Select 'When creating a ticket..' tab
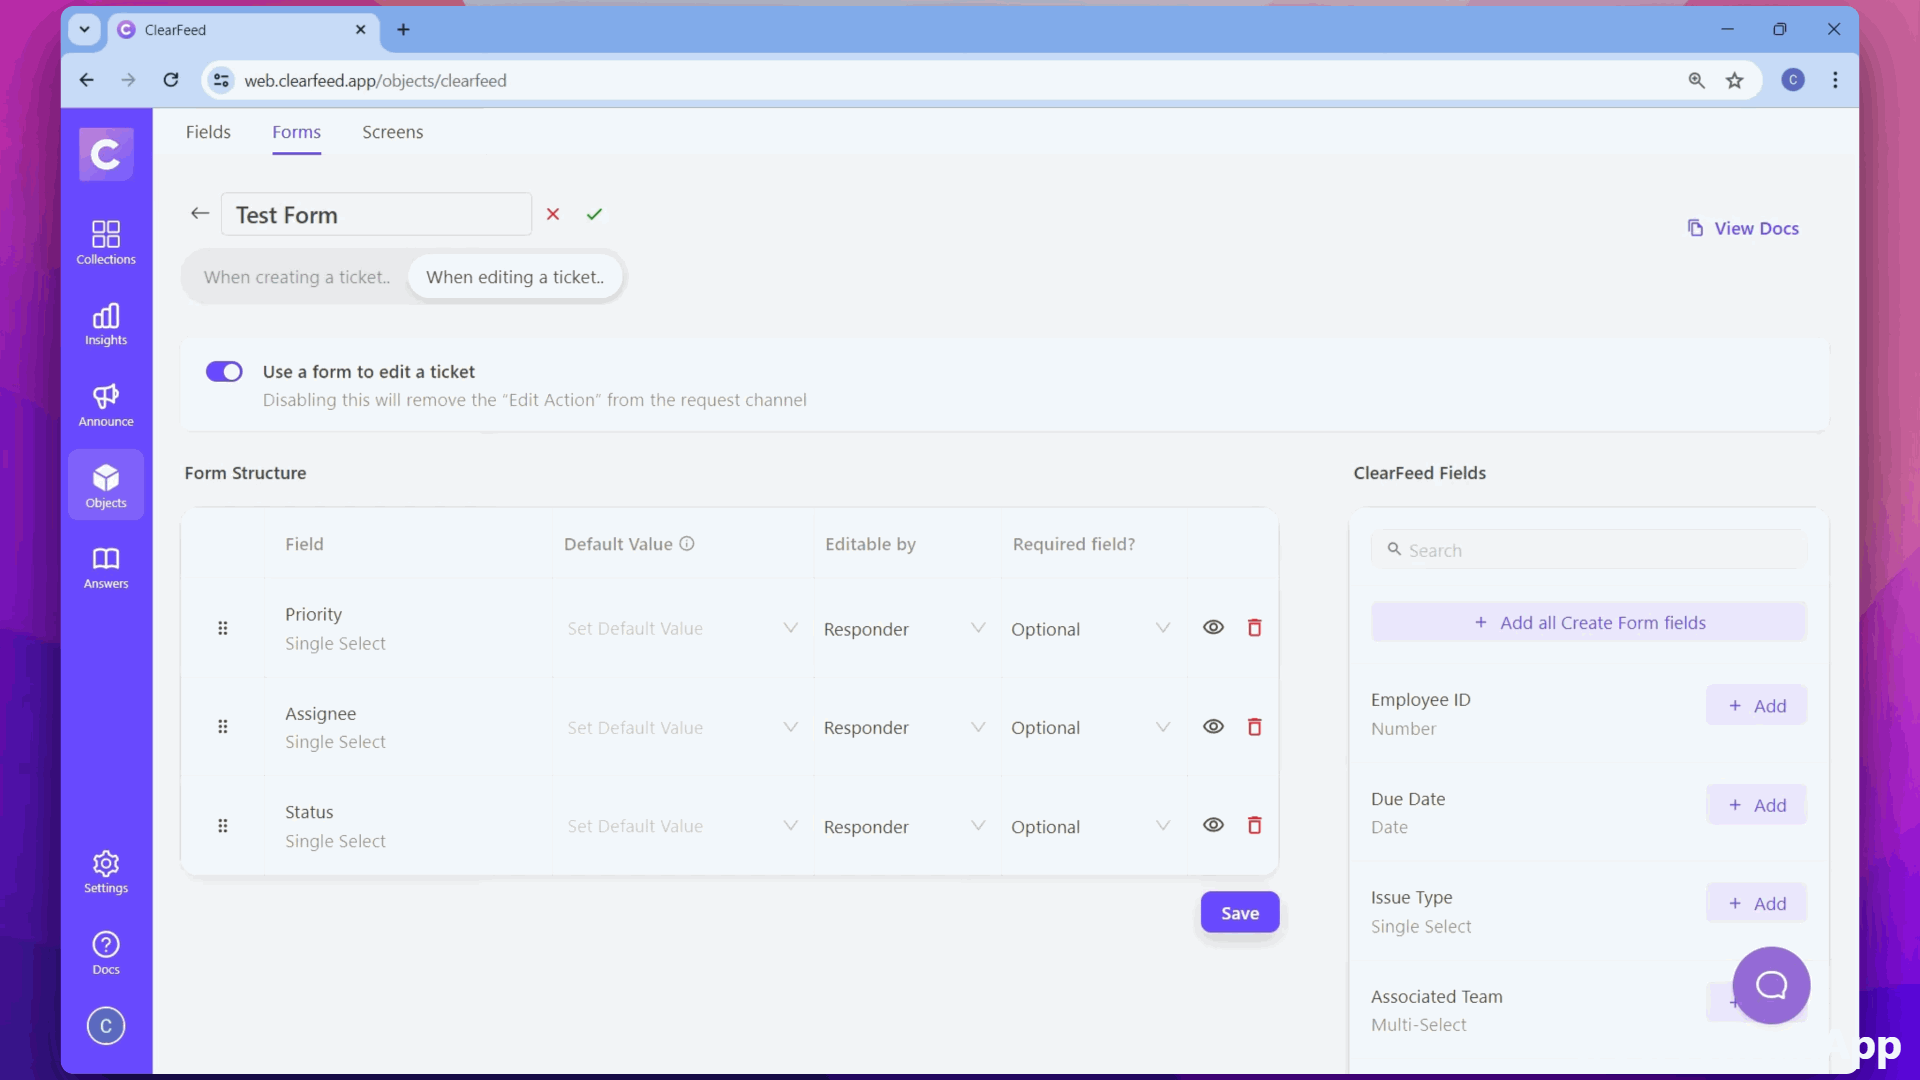 [x=297, y=277]
